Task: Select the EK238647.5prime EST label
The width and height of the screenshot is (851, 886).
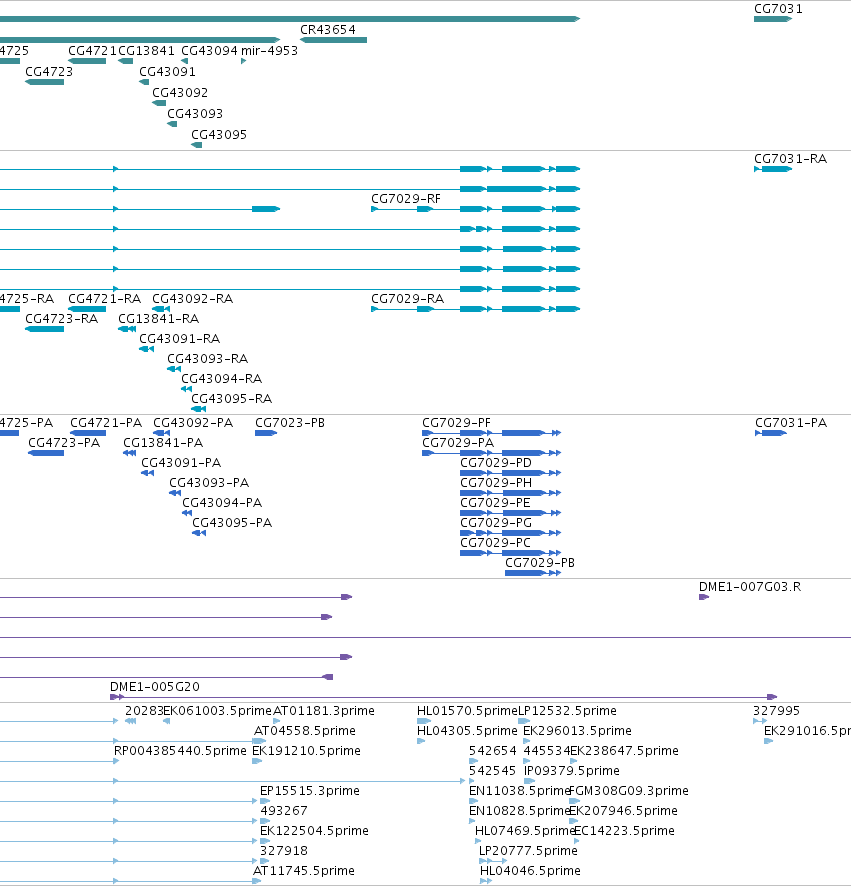Action: [x=624, y=751]
